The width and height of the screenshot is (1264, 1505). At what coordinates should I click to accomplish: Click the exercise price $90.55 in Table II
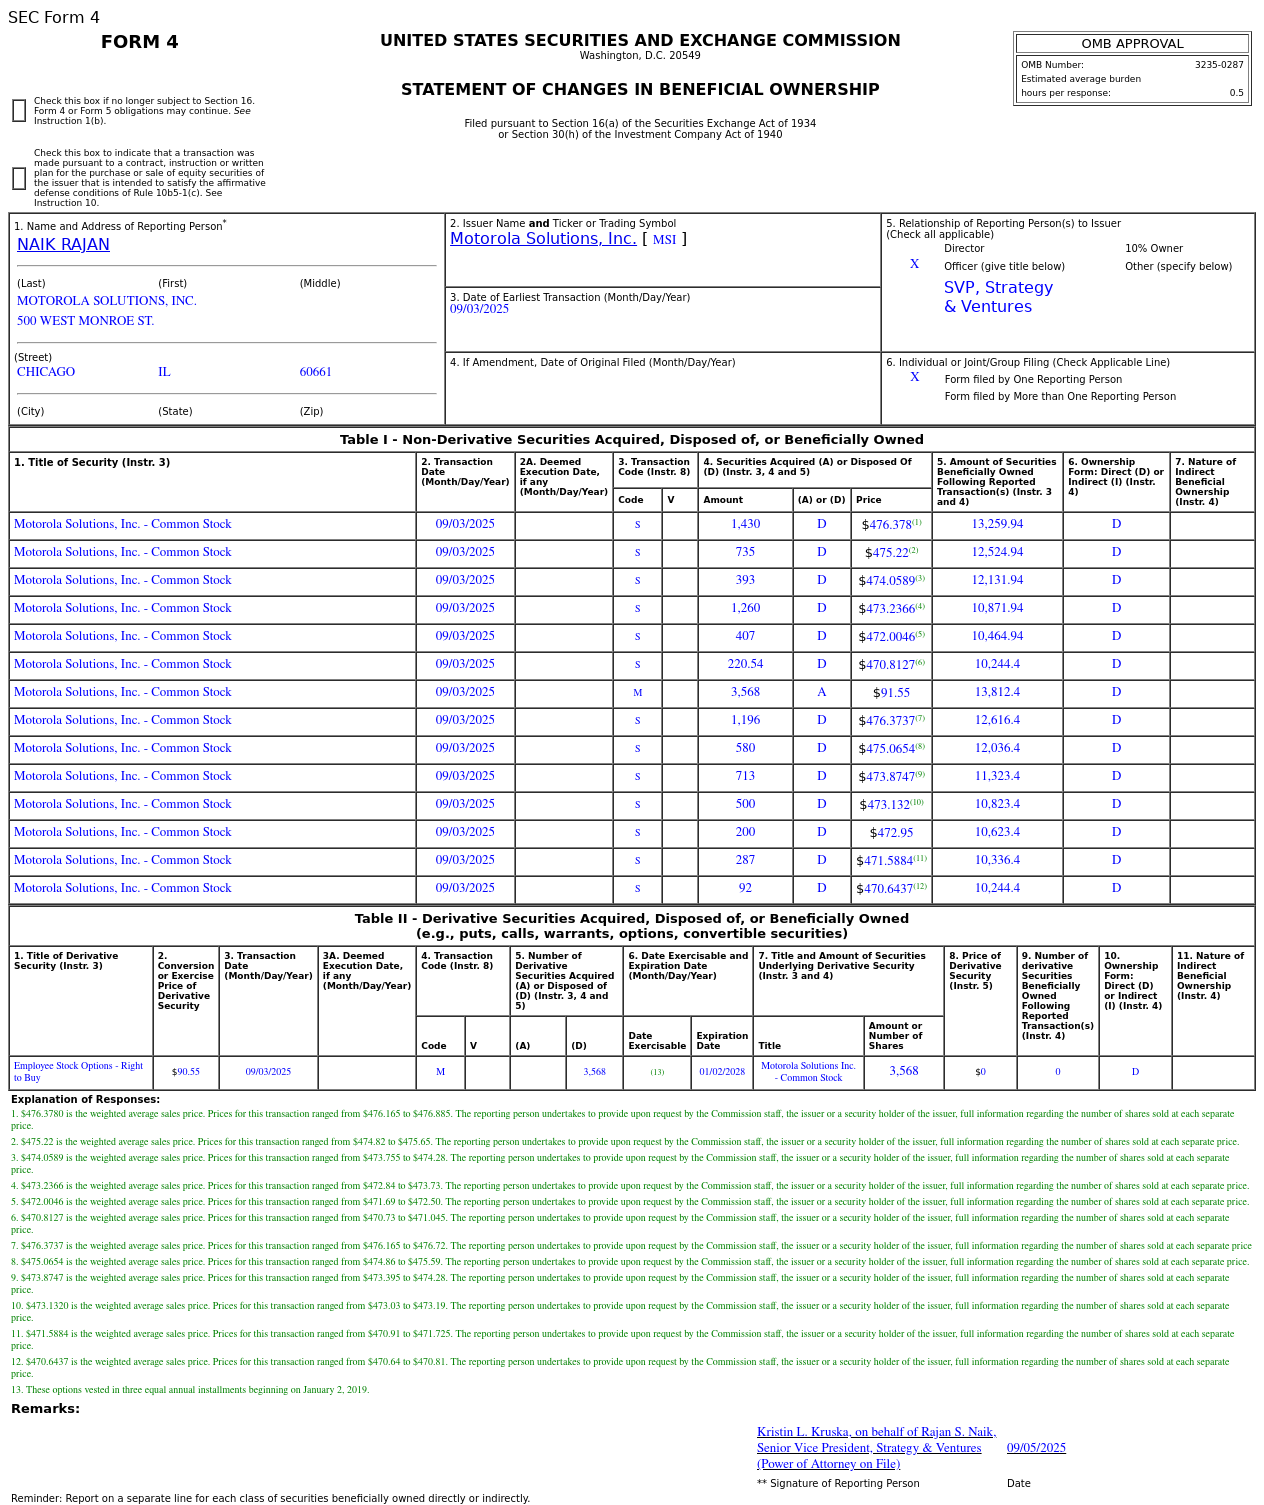186,1072
